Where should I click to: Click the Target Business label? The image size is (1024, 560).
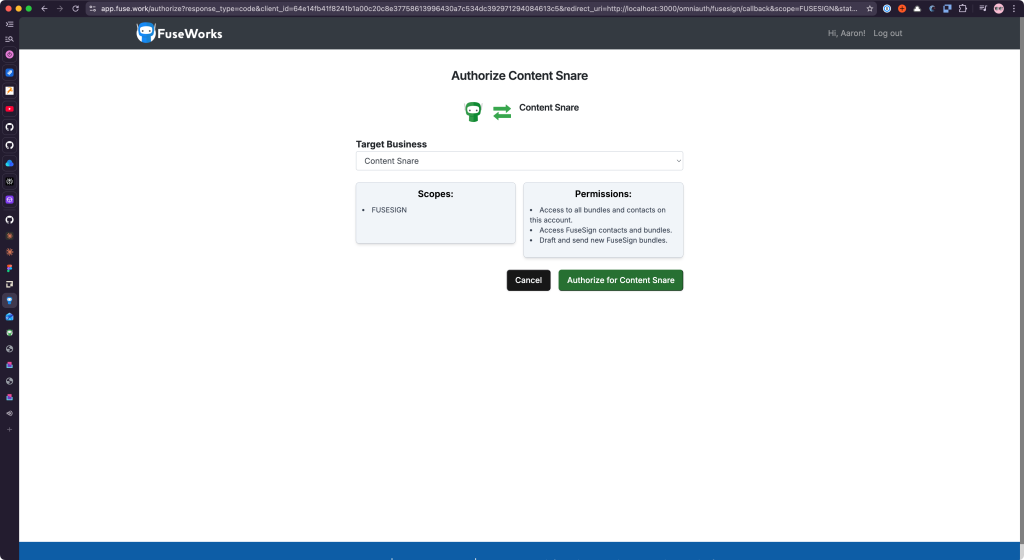pyautogui.click(x=391, y=144)
